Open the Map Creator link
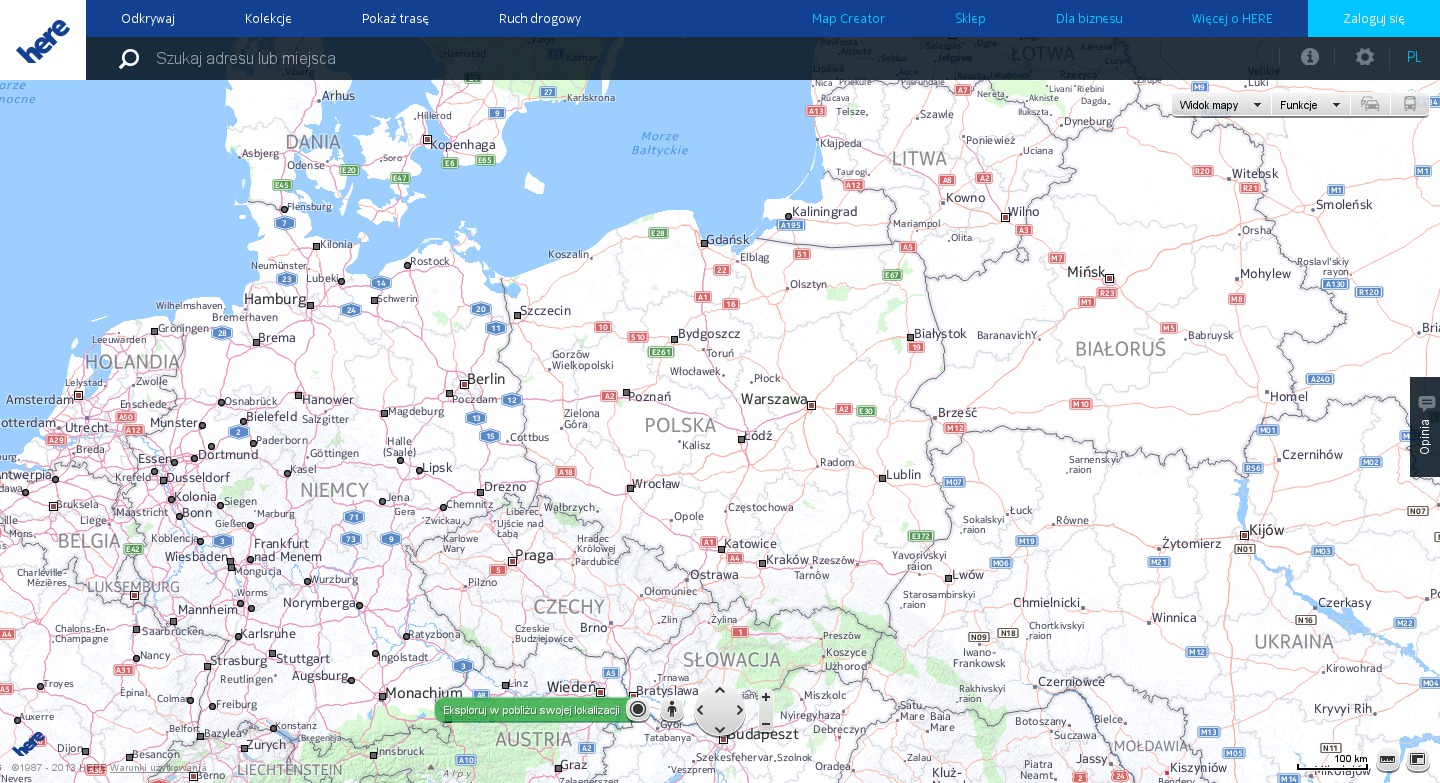Image resolution: width=1440 pixels, height=783 pixels. tap(848, 19)
